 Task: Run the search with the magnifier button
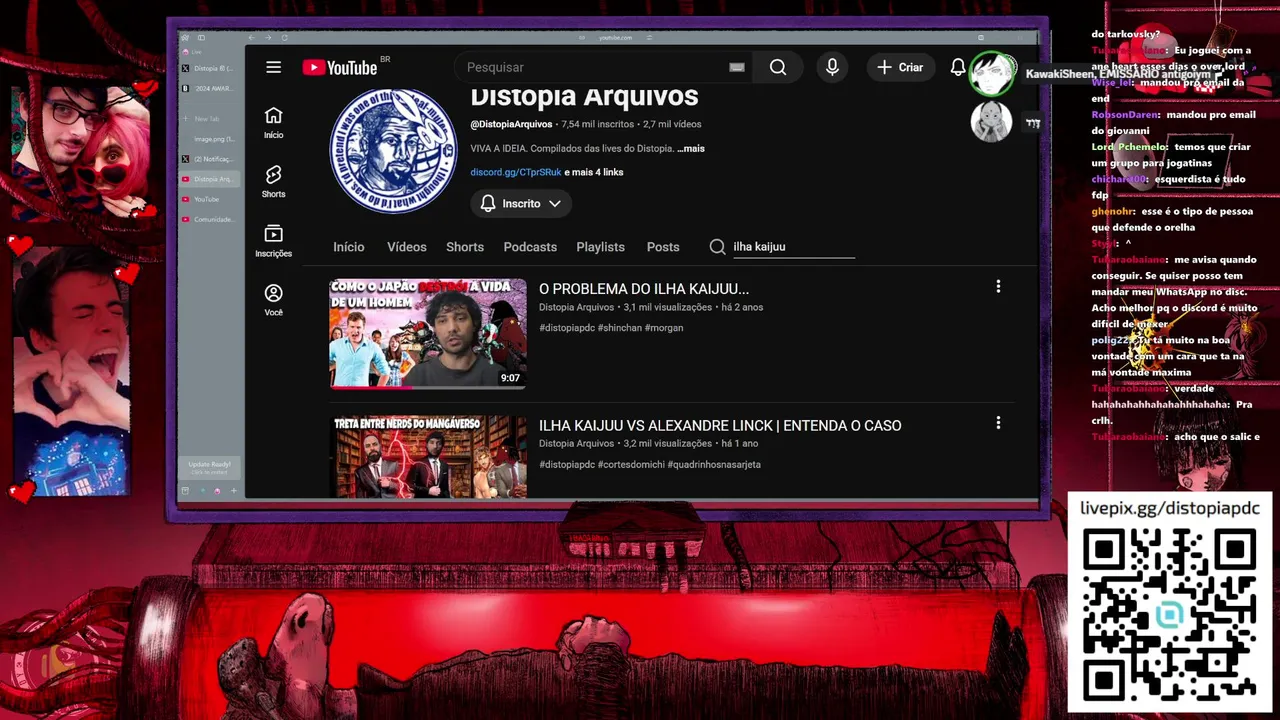pyautogui.click(x=778, y=67)
